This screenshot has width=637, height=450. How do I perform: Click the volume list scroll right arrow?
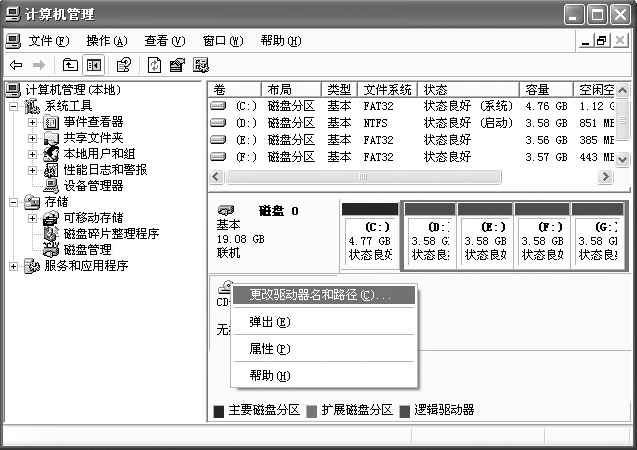coord(606,177)
